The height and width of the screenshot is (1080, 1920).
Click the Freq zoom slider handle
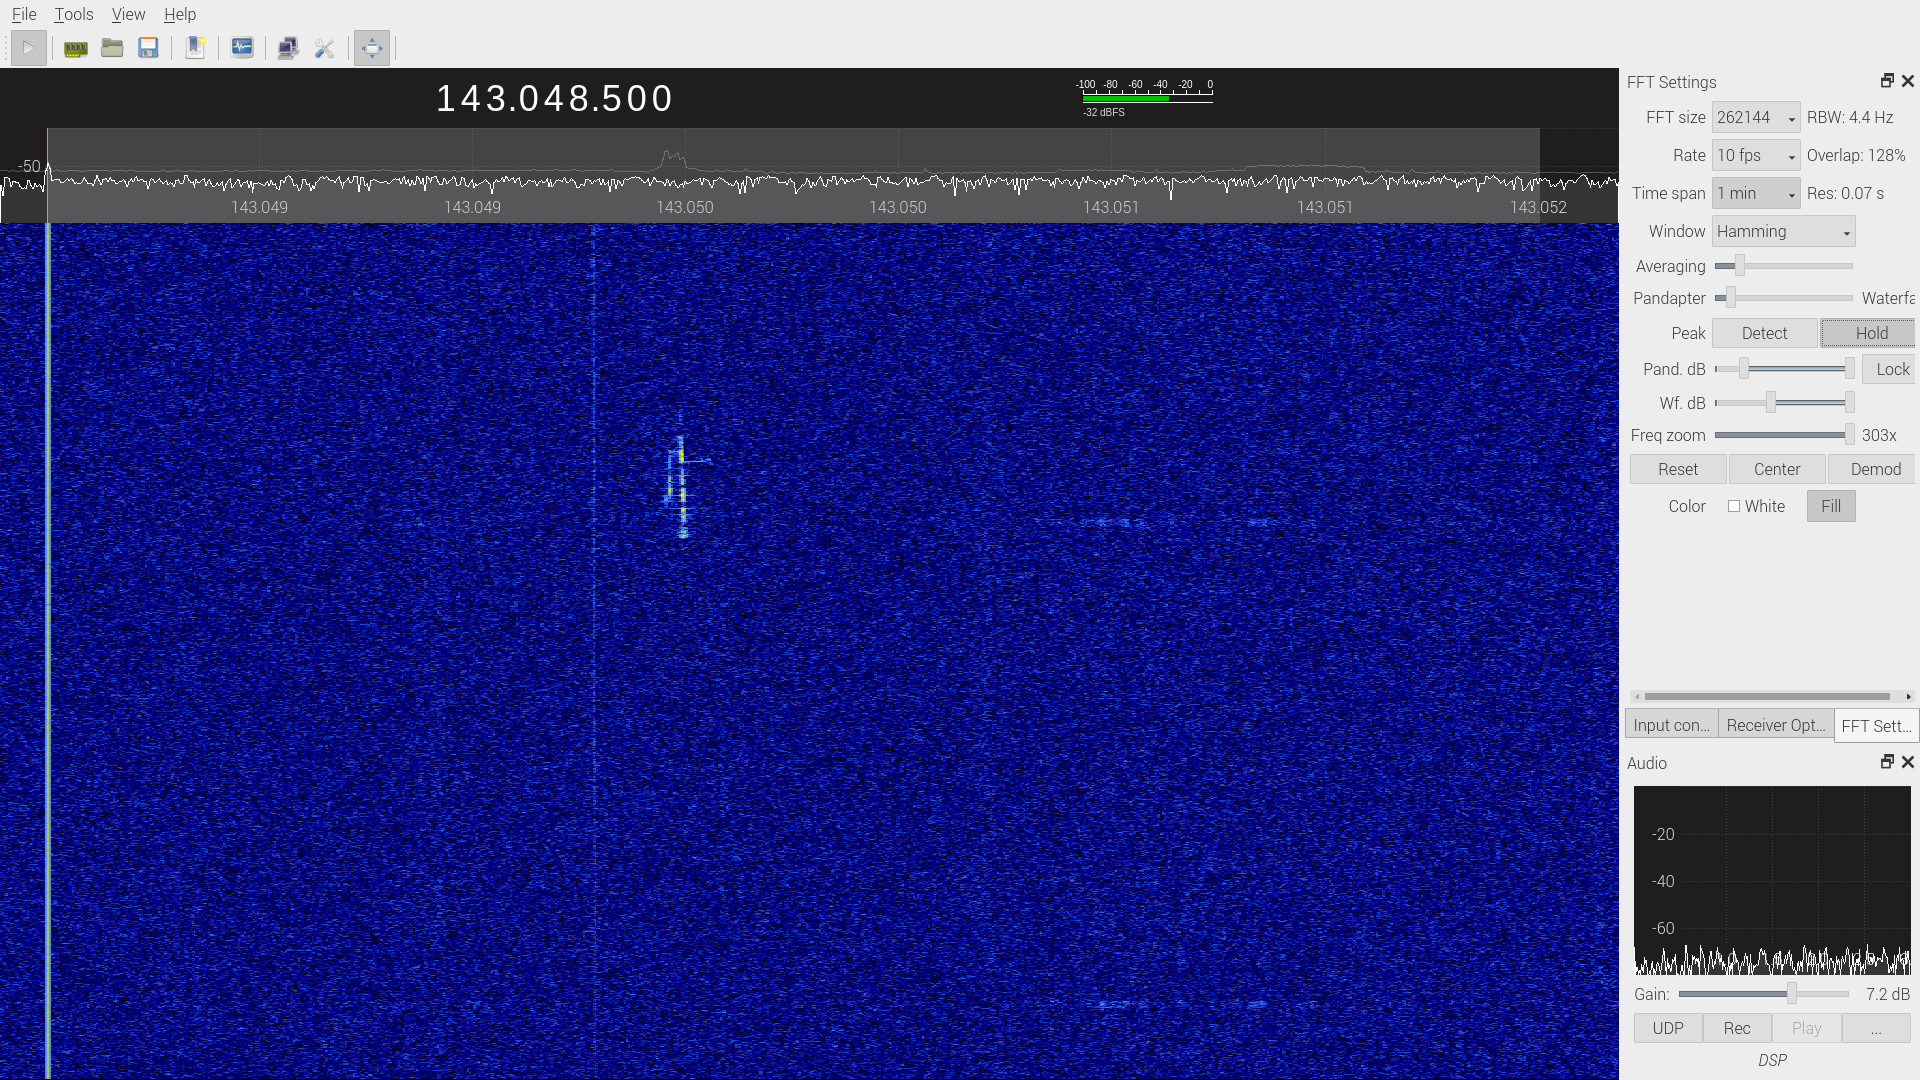[1849, 435]
